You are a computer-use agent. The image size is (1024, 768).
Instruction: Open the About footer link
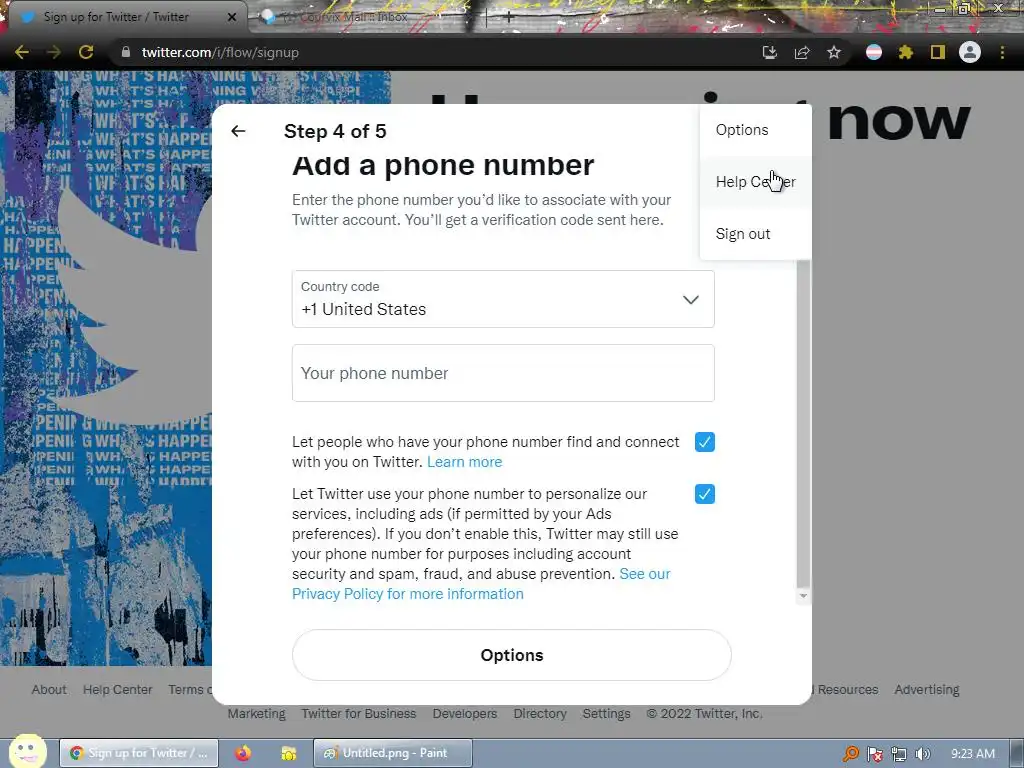tap(49, 690)
